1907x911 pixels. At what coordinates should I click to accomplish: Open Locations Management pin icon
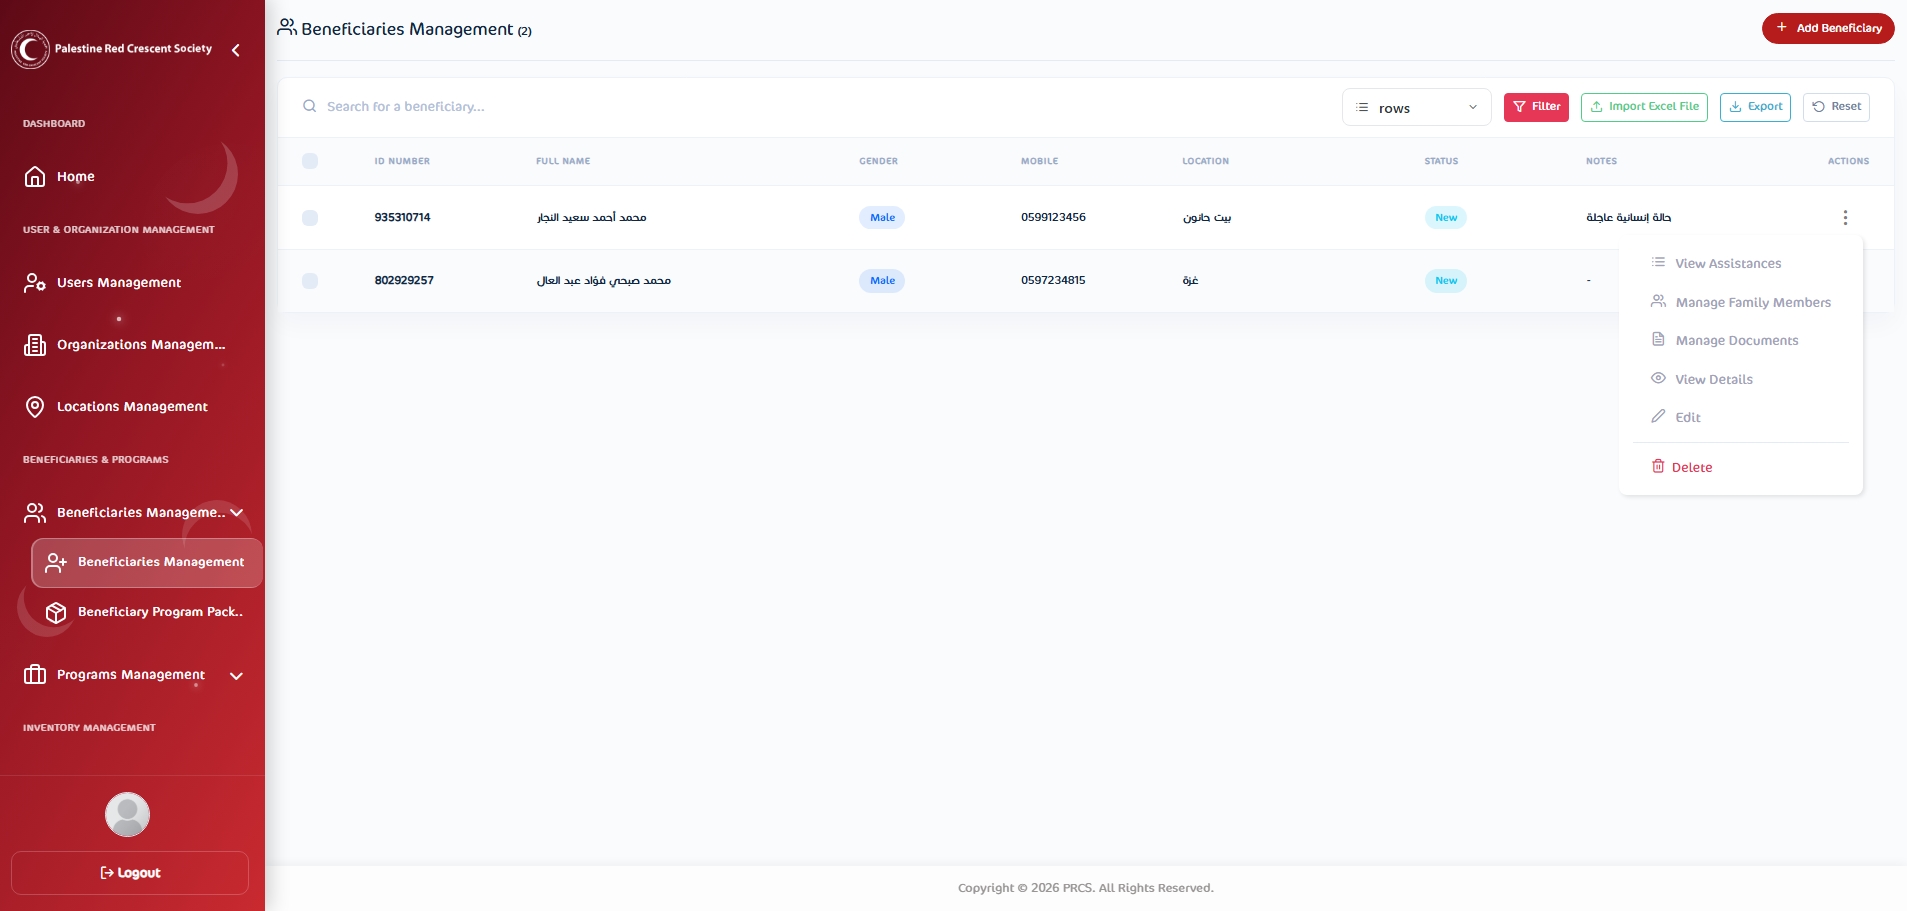[35, 407]
